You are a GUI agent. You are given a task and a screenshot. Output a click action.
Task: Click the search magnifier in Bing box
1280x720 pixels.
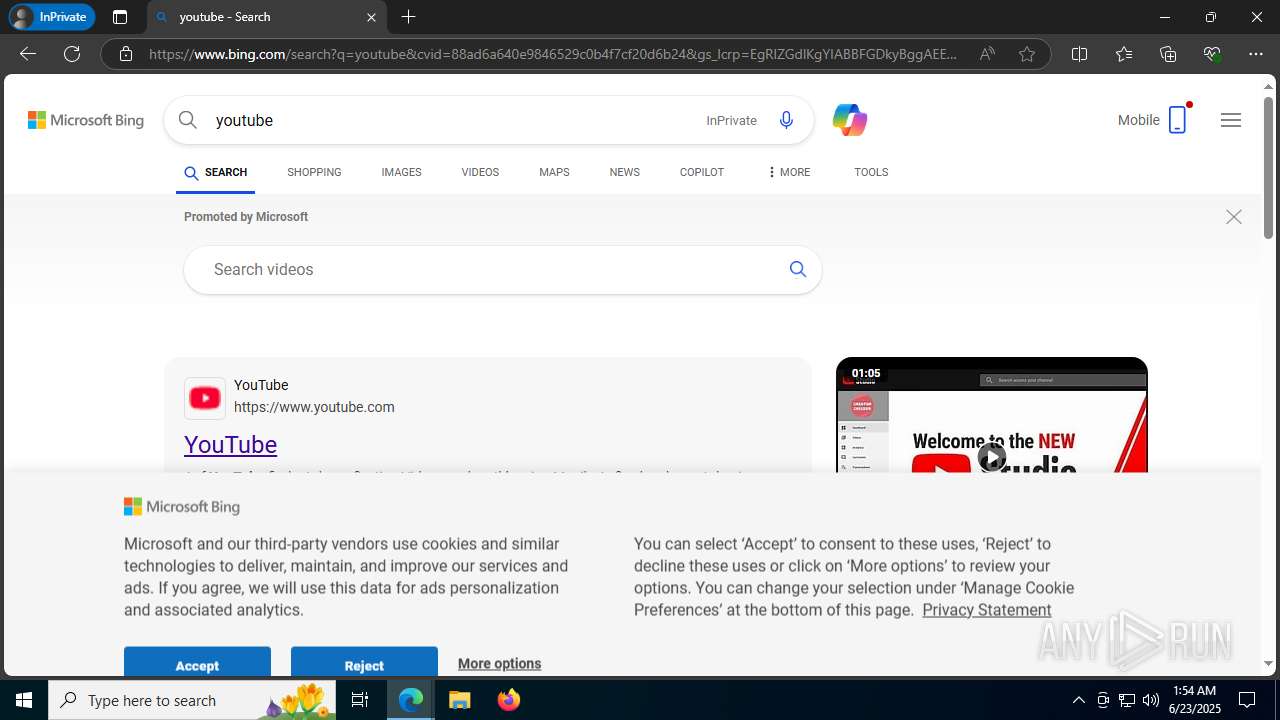point(188,120)
